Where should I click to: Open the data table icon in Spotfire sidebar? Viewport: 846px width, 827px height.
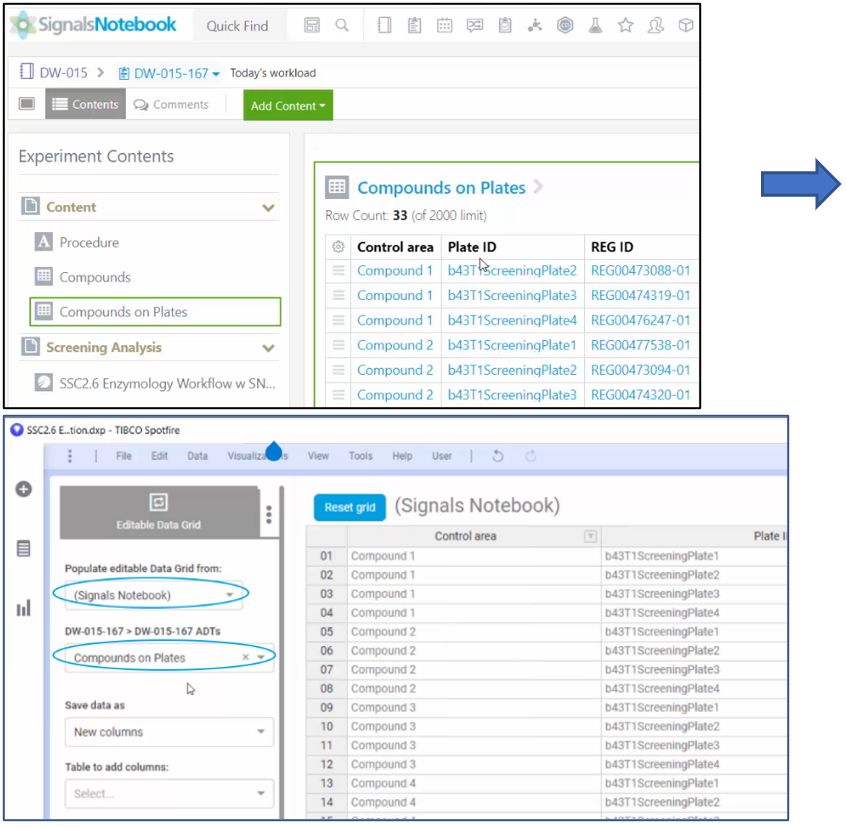tap(23, 549)
